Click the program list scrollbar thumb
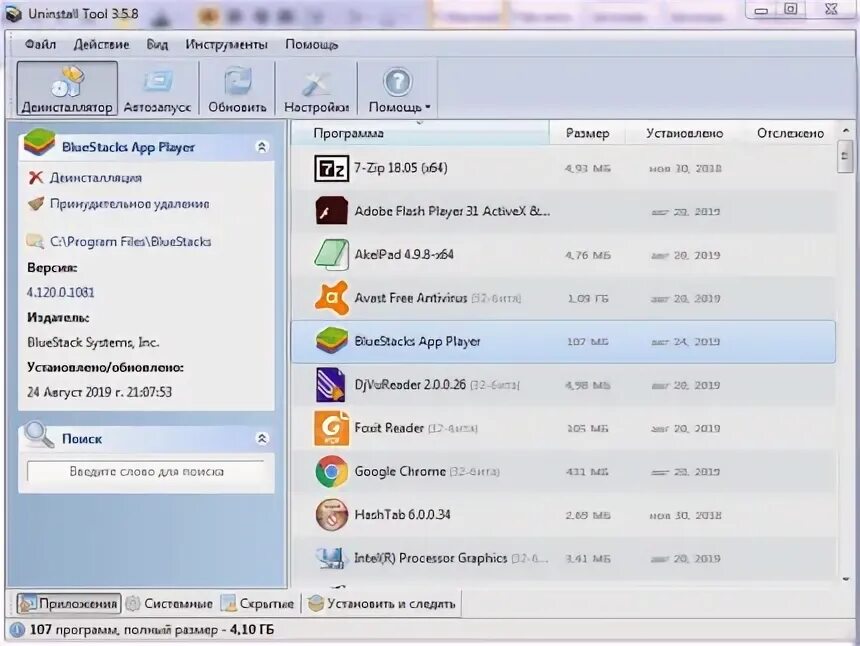Screen dimensions: 860x646 click(845, 157)
